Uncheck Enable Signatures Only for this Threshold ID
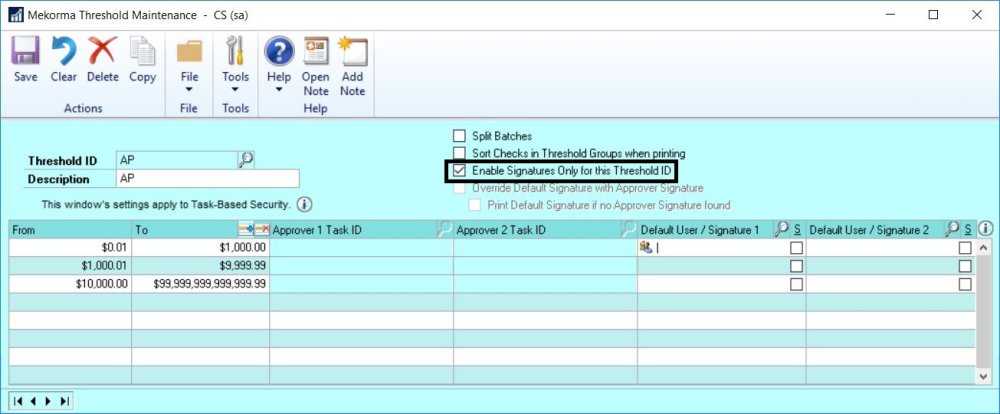 point(459,171)
